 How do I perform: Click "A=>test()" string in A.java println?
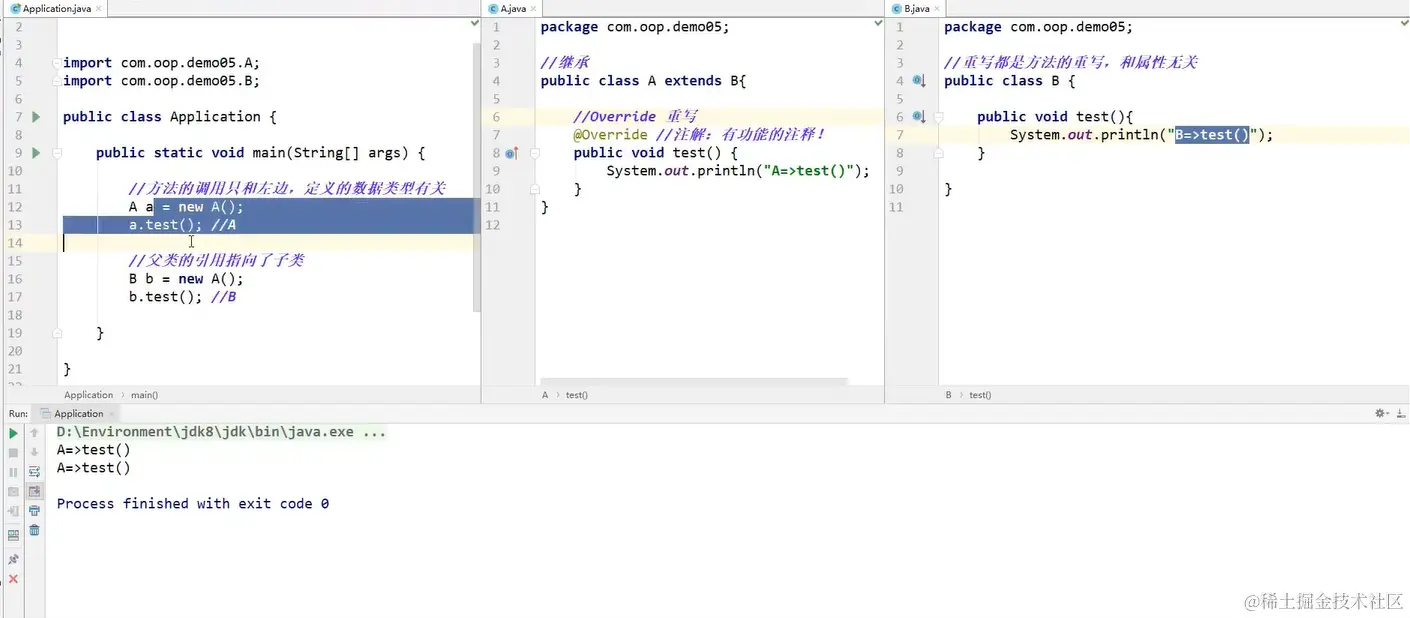tap(810, 171)
